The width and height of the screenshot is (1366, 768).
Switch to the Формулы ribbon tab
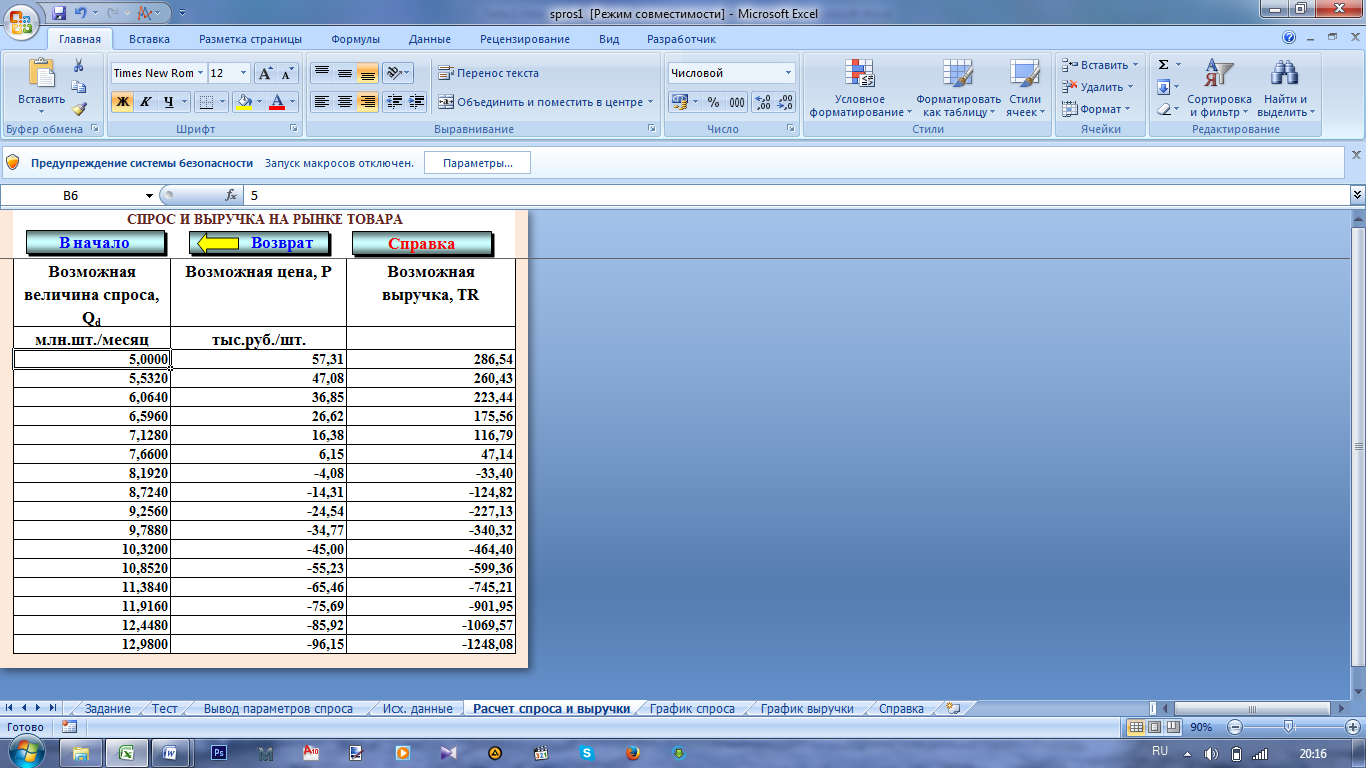(x=355, y=39)
